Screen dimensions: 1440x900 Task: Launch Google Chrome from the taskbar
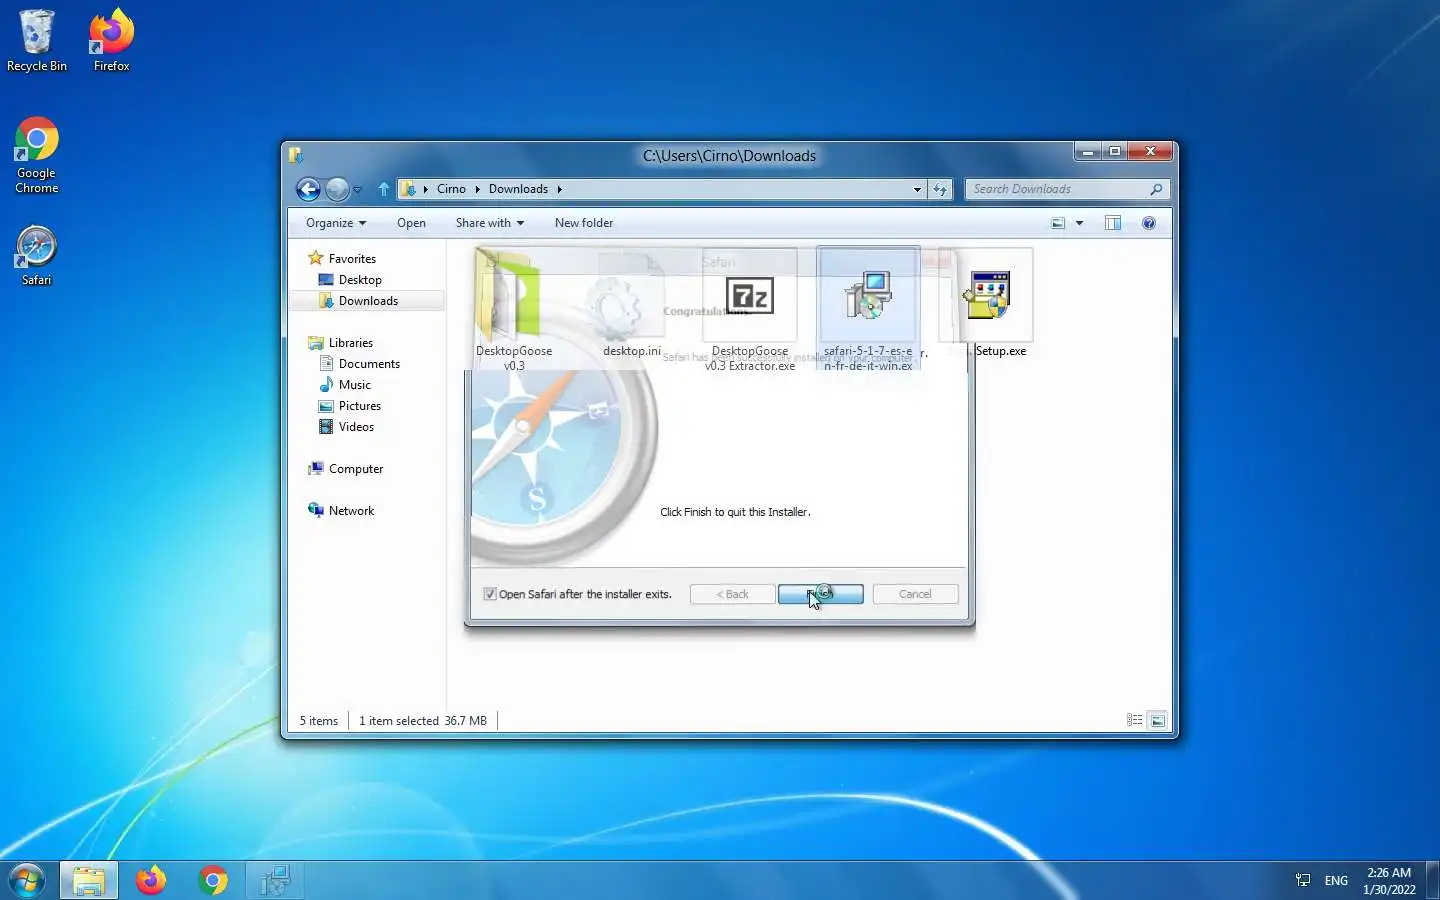tap(213, 881)
